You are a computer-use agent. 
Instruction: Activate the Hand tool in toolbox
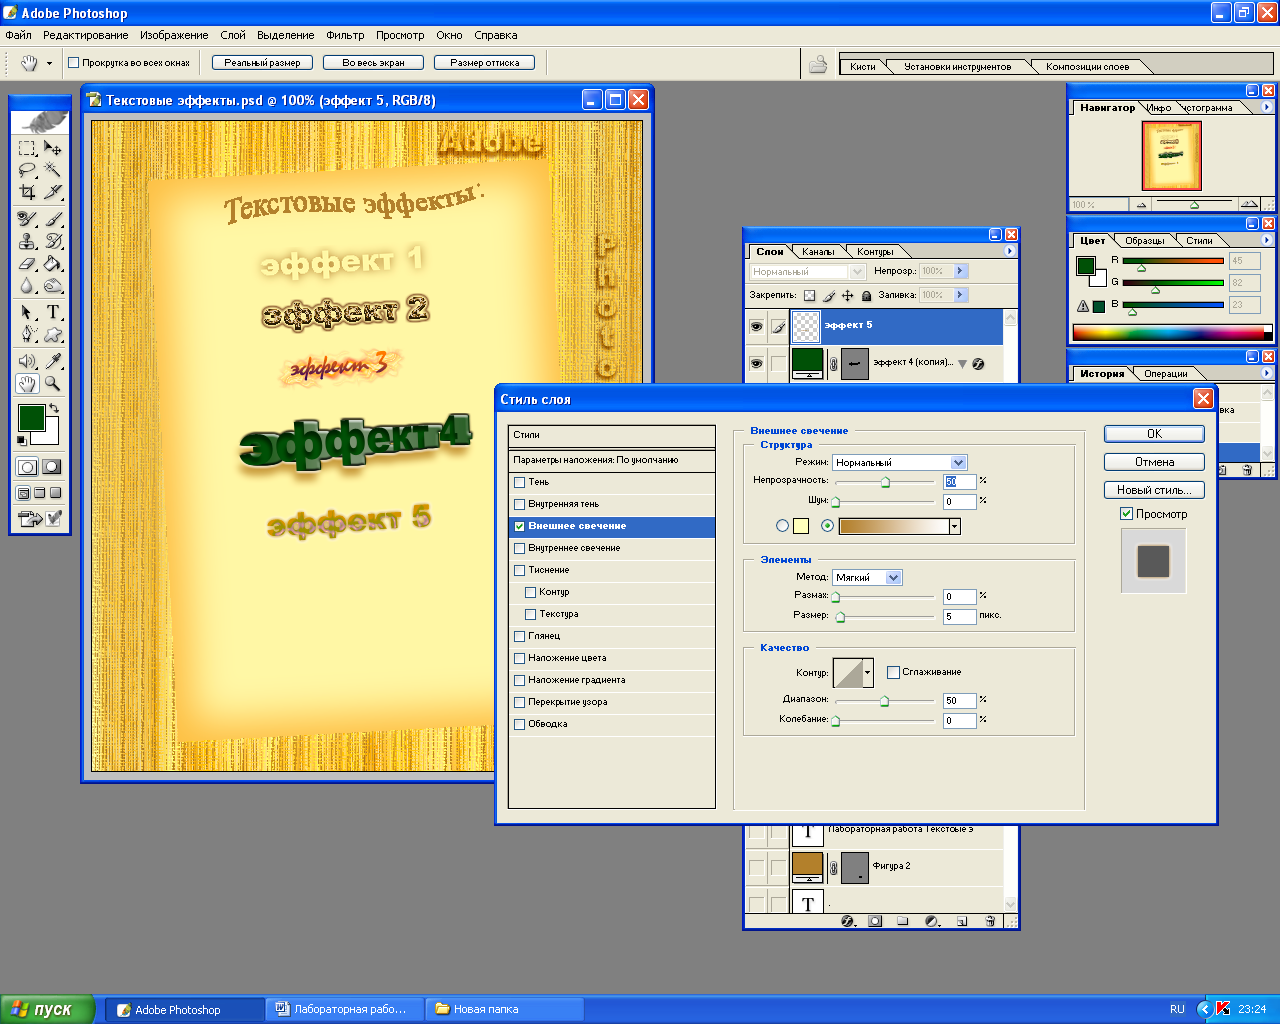click(27, 383)
